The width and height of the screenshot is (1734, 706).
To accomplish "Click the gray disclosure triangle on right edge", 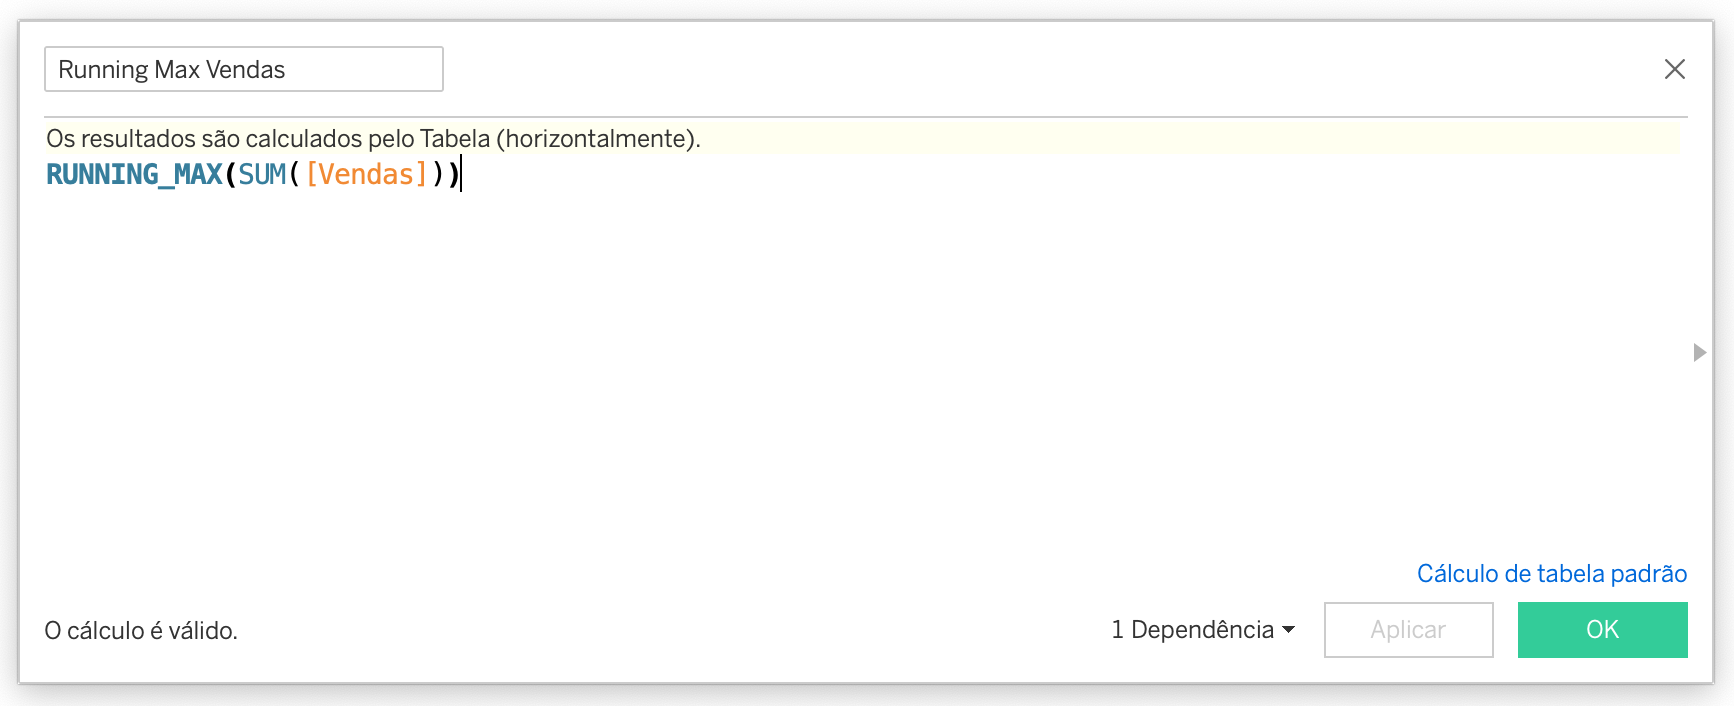I will [x=1701, y=353].
